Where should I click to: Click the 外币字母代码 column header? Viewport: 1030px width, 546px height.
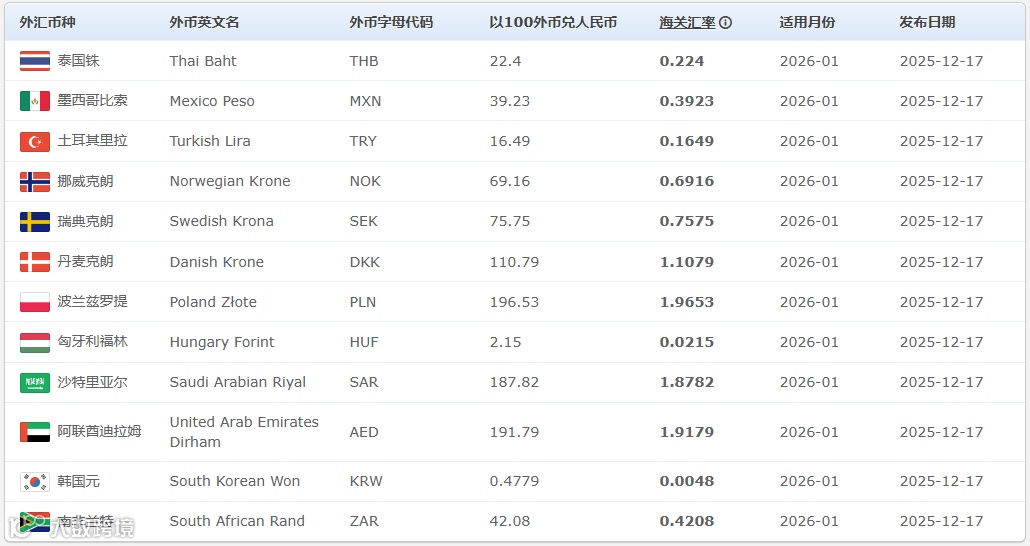click(391, 22)
